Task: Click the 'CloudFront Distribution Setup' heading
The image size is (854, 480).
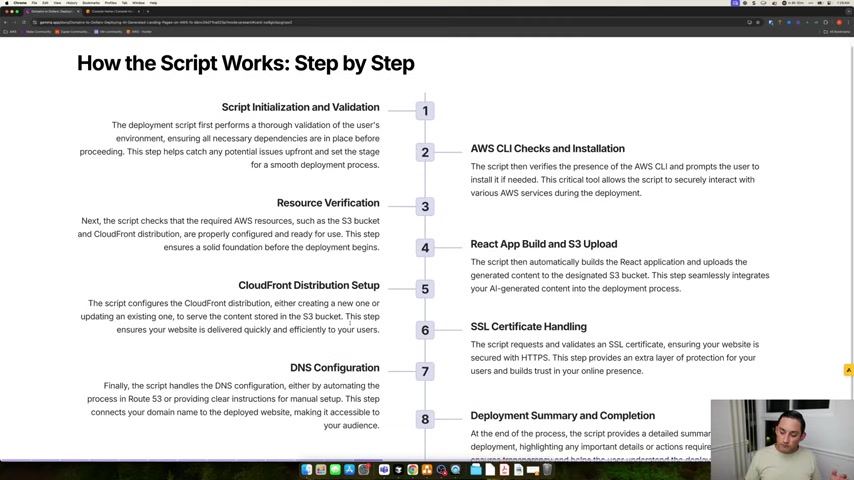Action: (309, 285)
